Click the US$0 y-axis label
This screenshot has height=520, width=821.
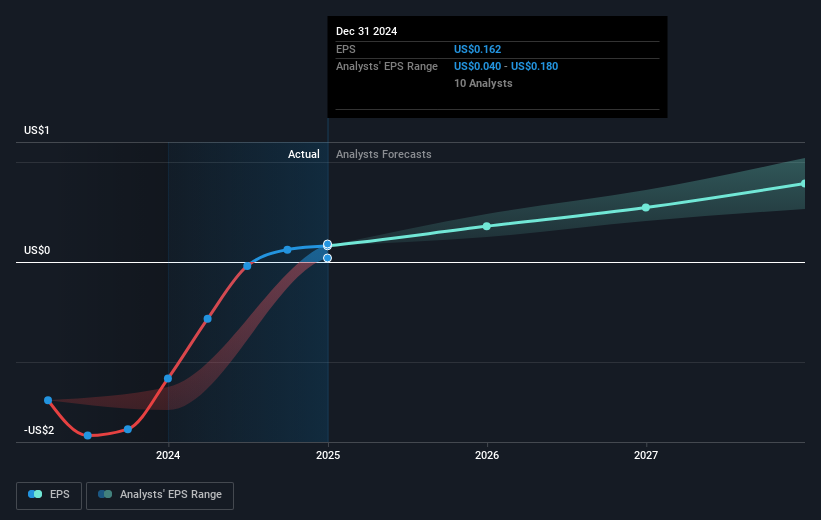tap(37, 250)
